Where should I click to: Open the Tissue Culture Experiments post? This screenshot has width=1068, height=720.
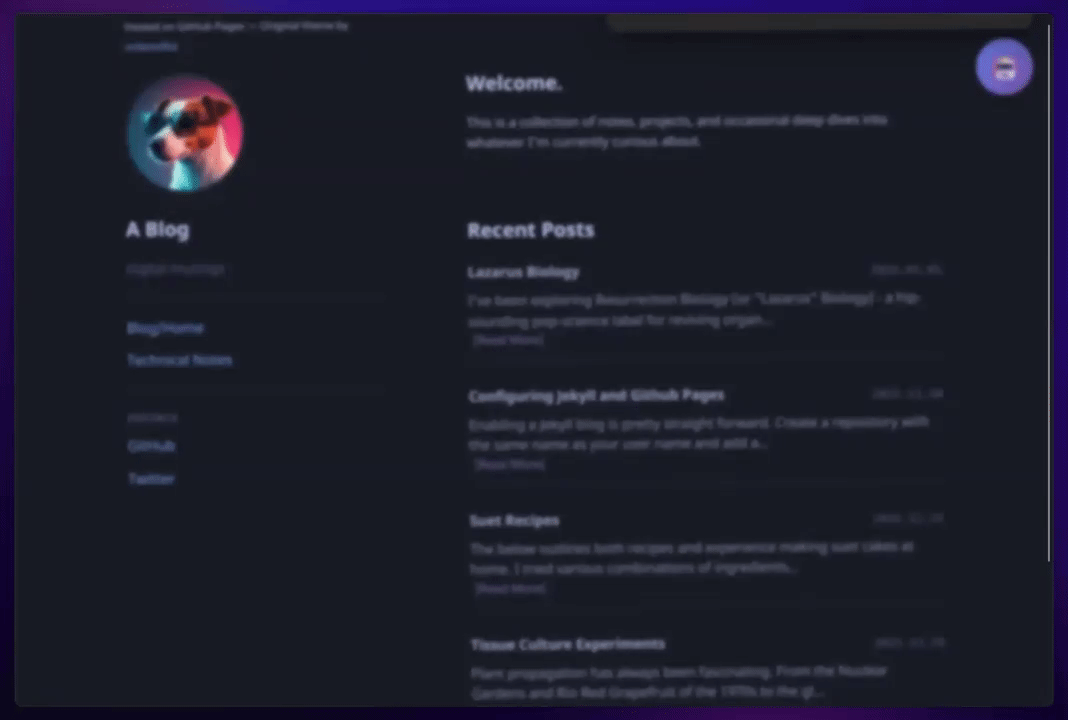(568, 644)
